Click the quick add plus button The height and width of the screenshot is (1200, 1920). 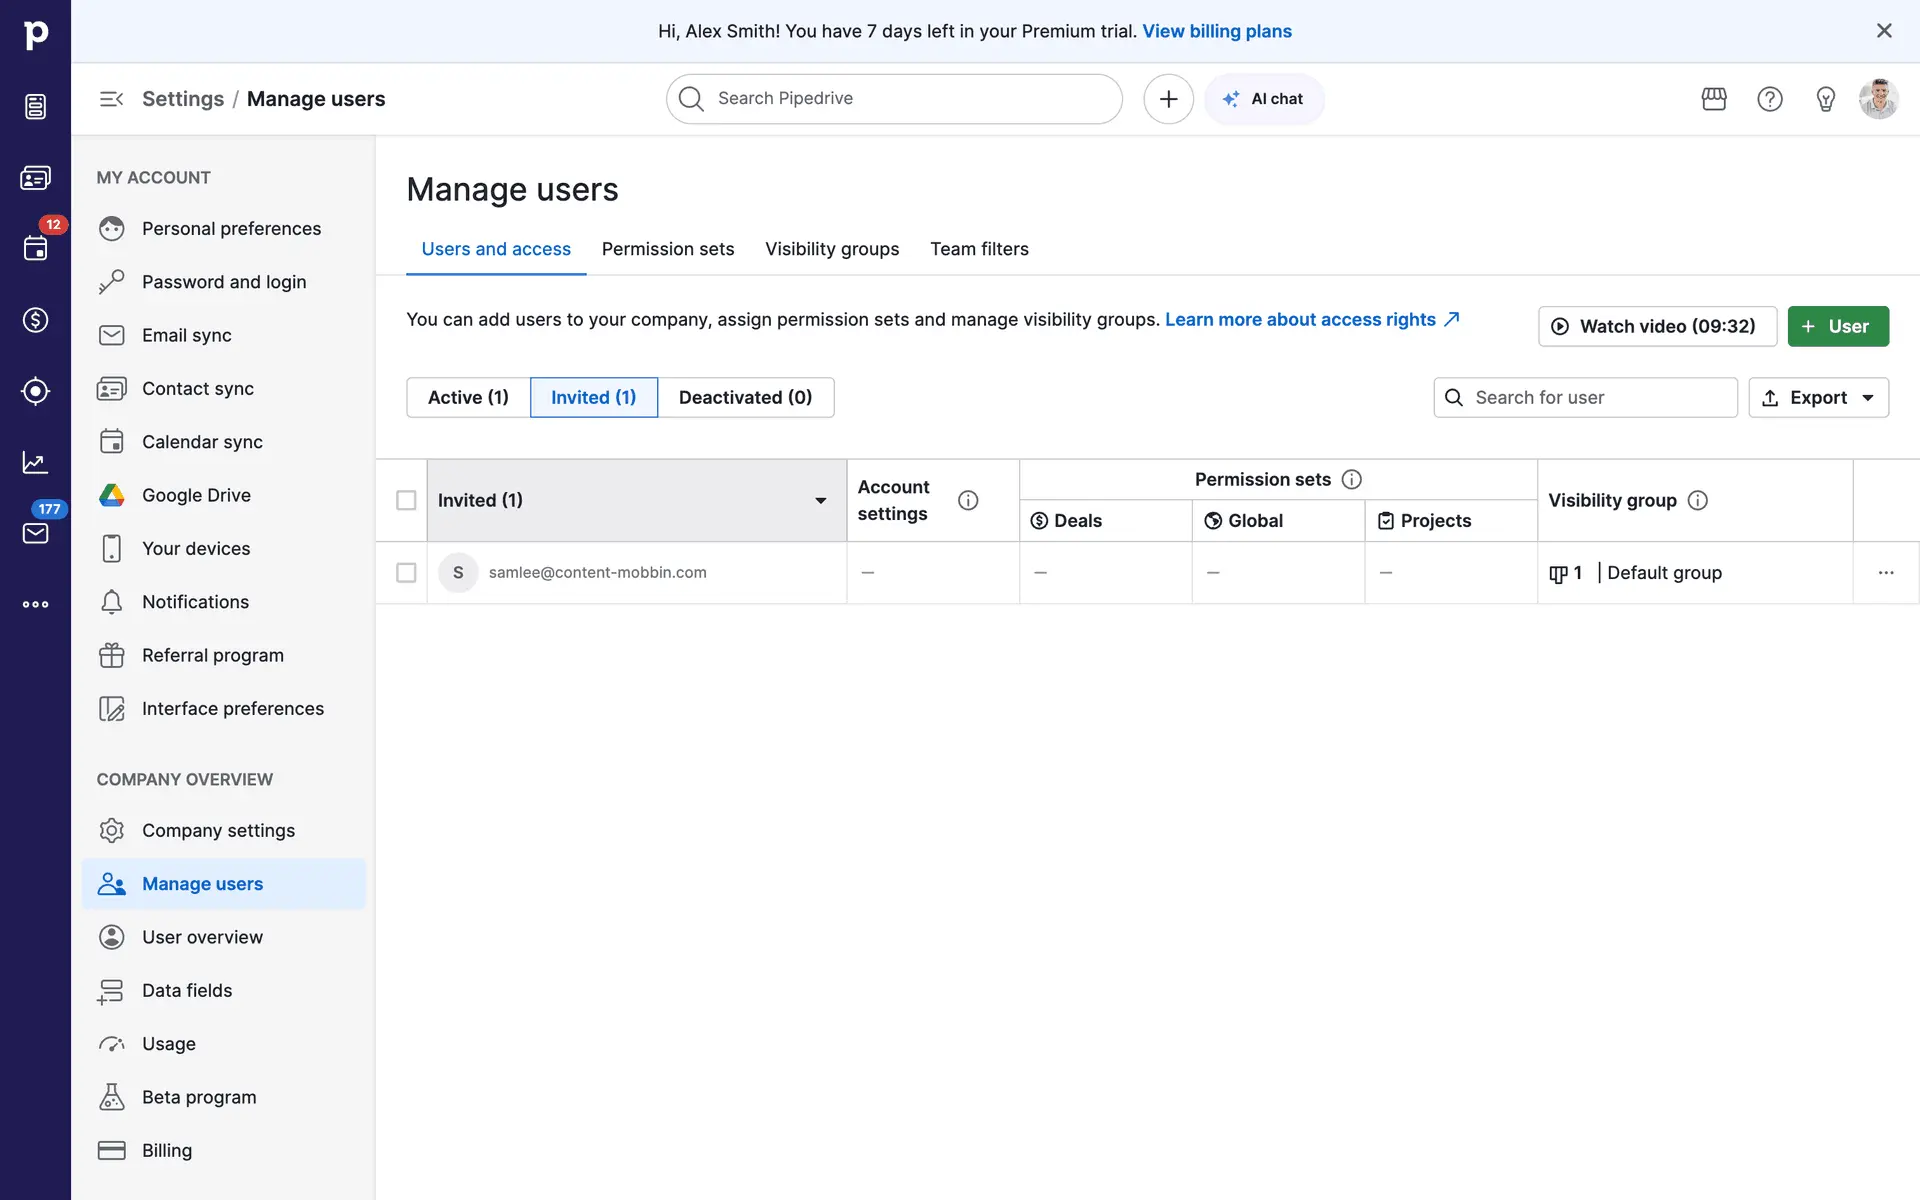[1168, 99]
